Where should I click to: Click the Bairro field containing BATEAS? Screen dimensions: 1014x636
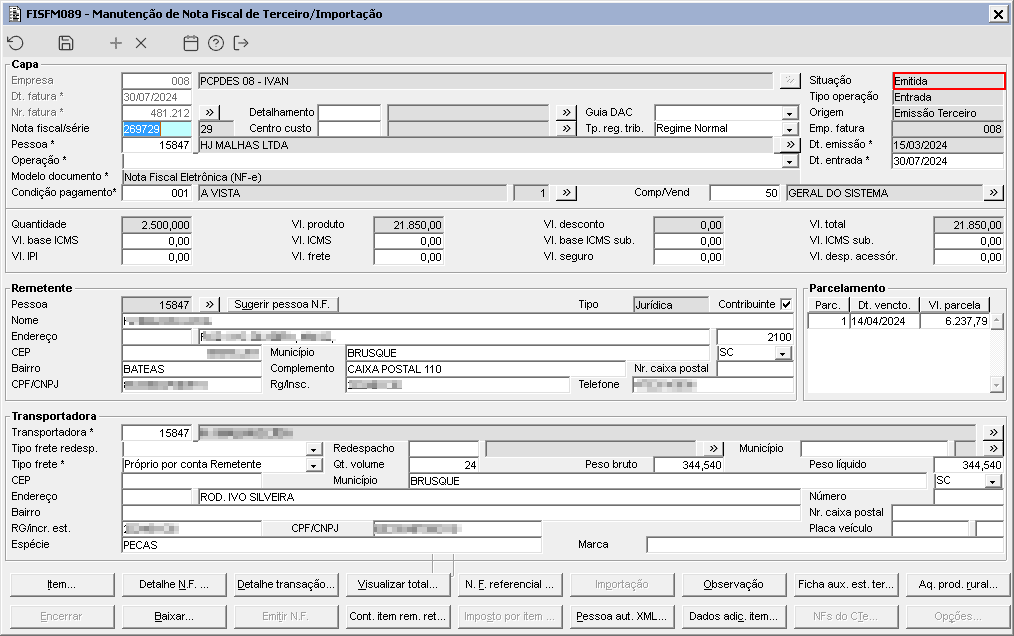[192, 369]
